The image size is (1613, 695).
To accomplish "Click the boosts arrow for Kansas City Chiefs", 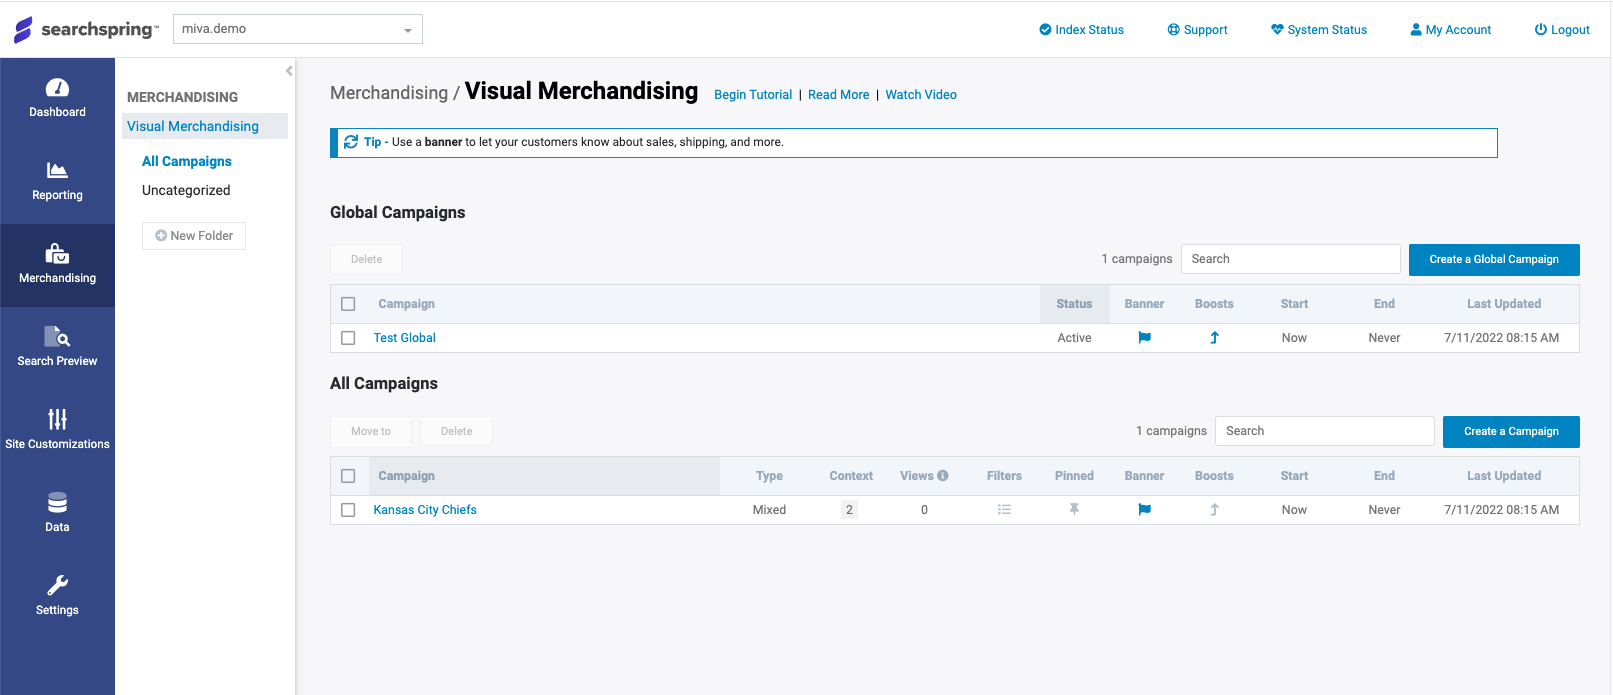I will [x=1214, y=510].
